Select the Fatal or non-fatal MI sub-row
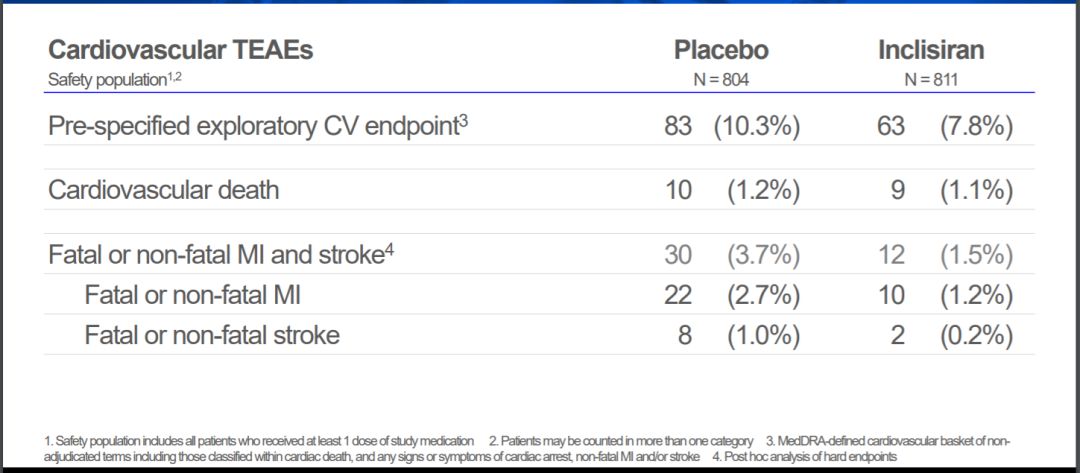Image resolution: width=1080 pixels, height=473 pixels. (x=539, y=295)
